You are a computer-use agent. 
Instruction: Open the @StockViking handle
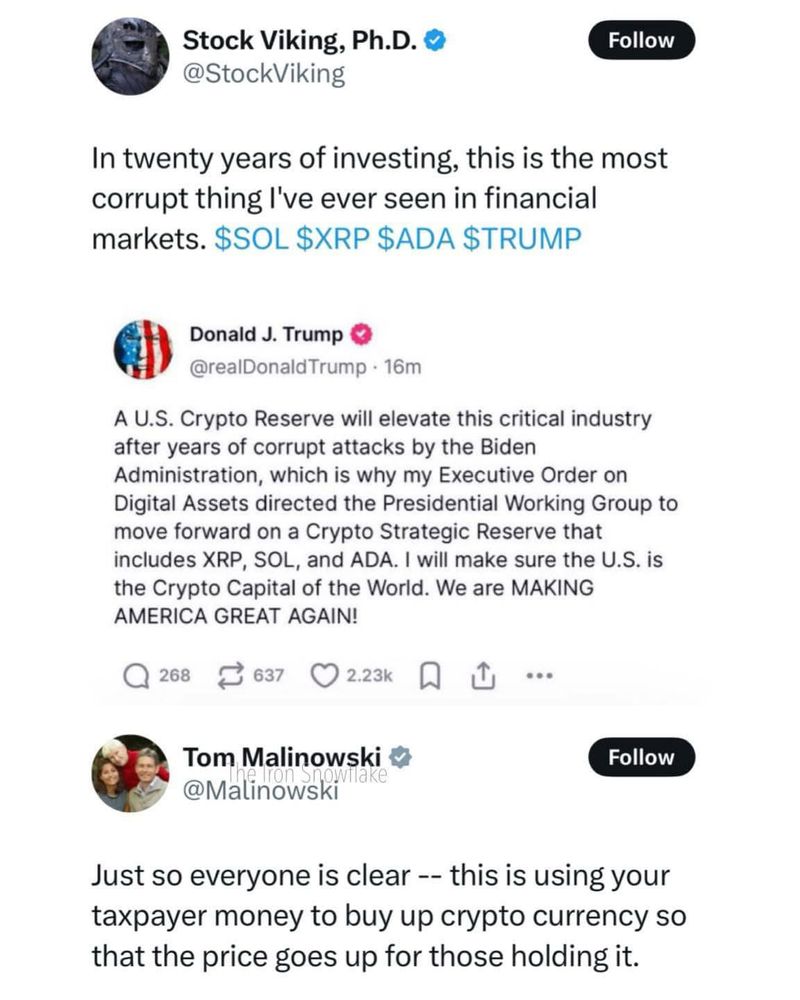pos(263,74)
